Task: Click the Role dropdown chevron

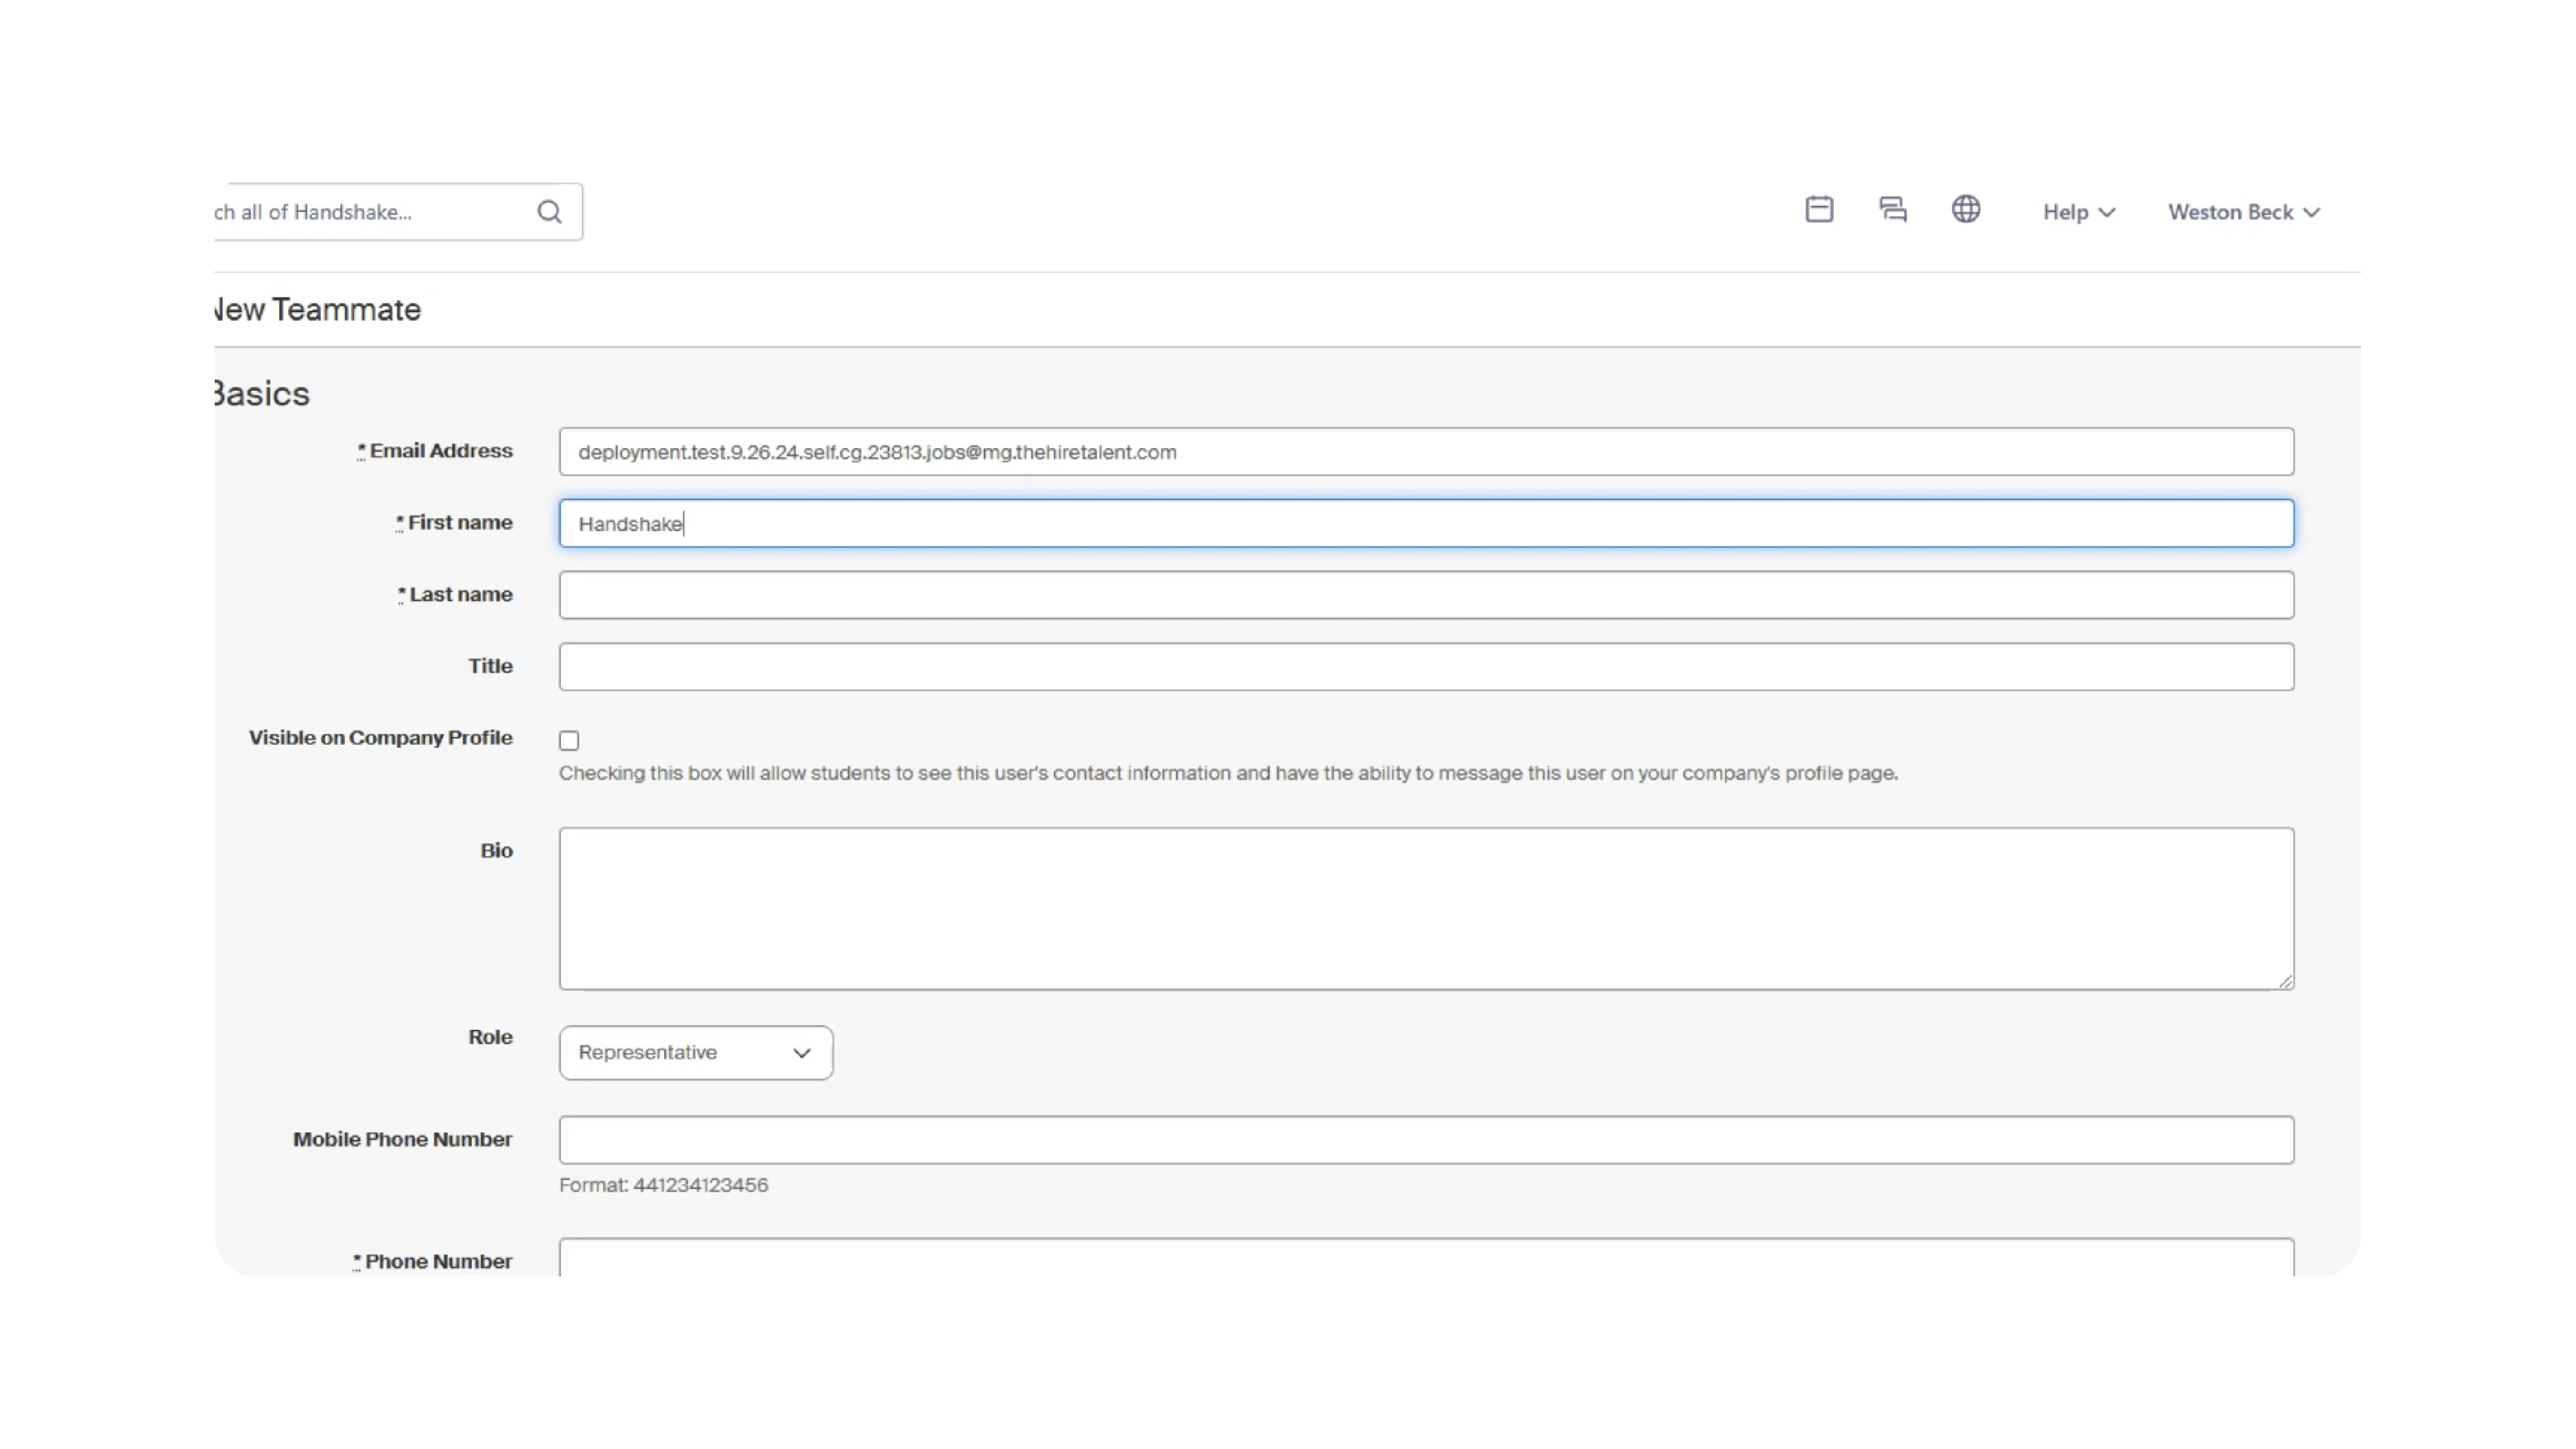Action: (x=801, y=1053)
